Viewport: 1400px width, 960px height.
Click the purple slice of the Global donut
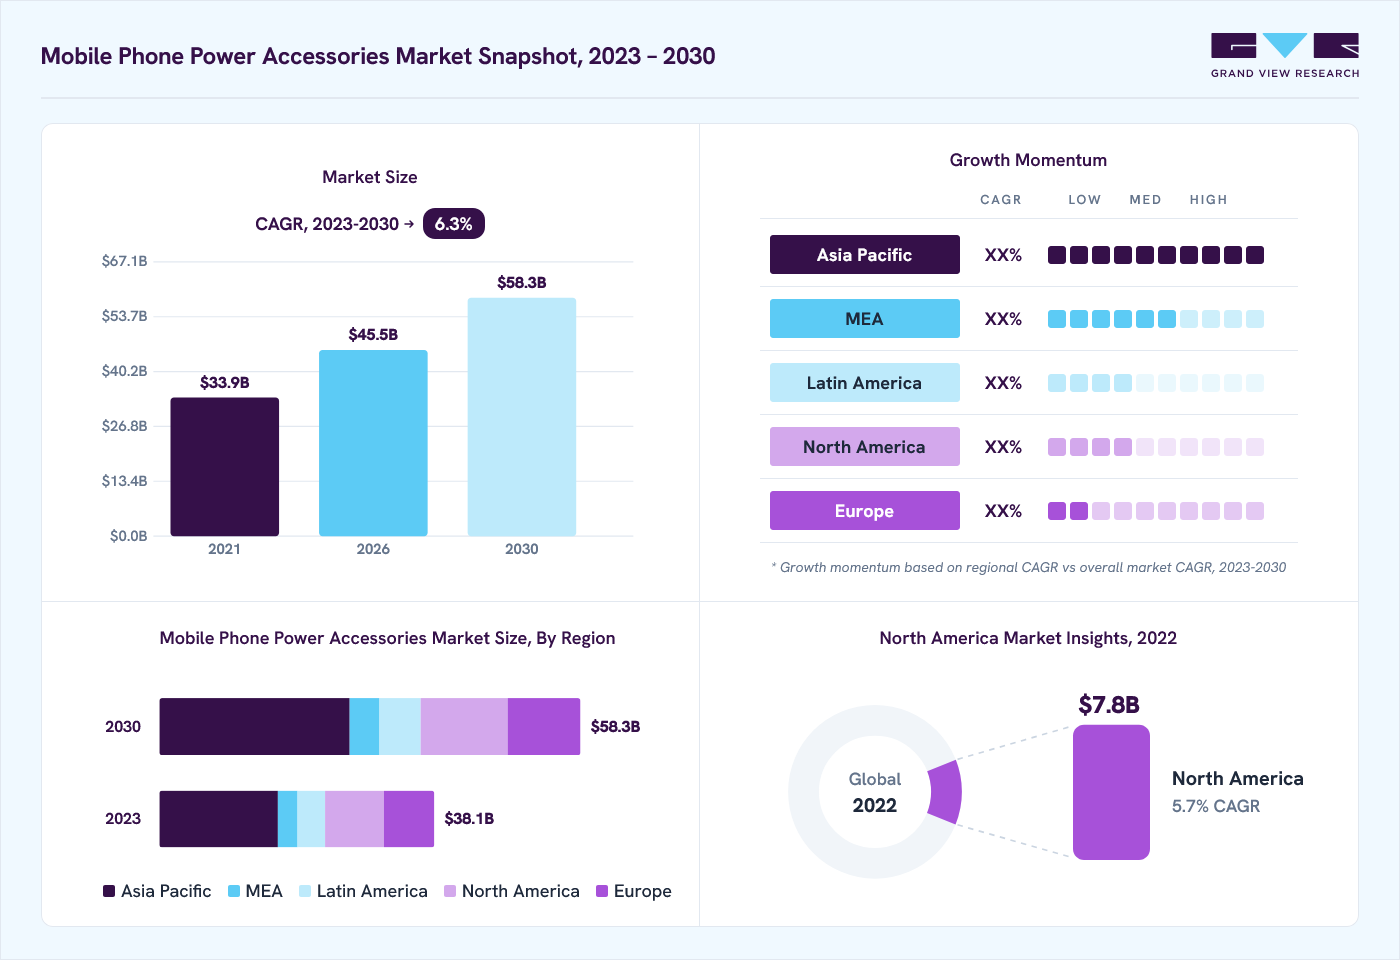[x=946, y=792]
